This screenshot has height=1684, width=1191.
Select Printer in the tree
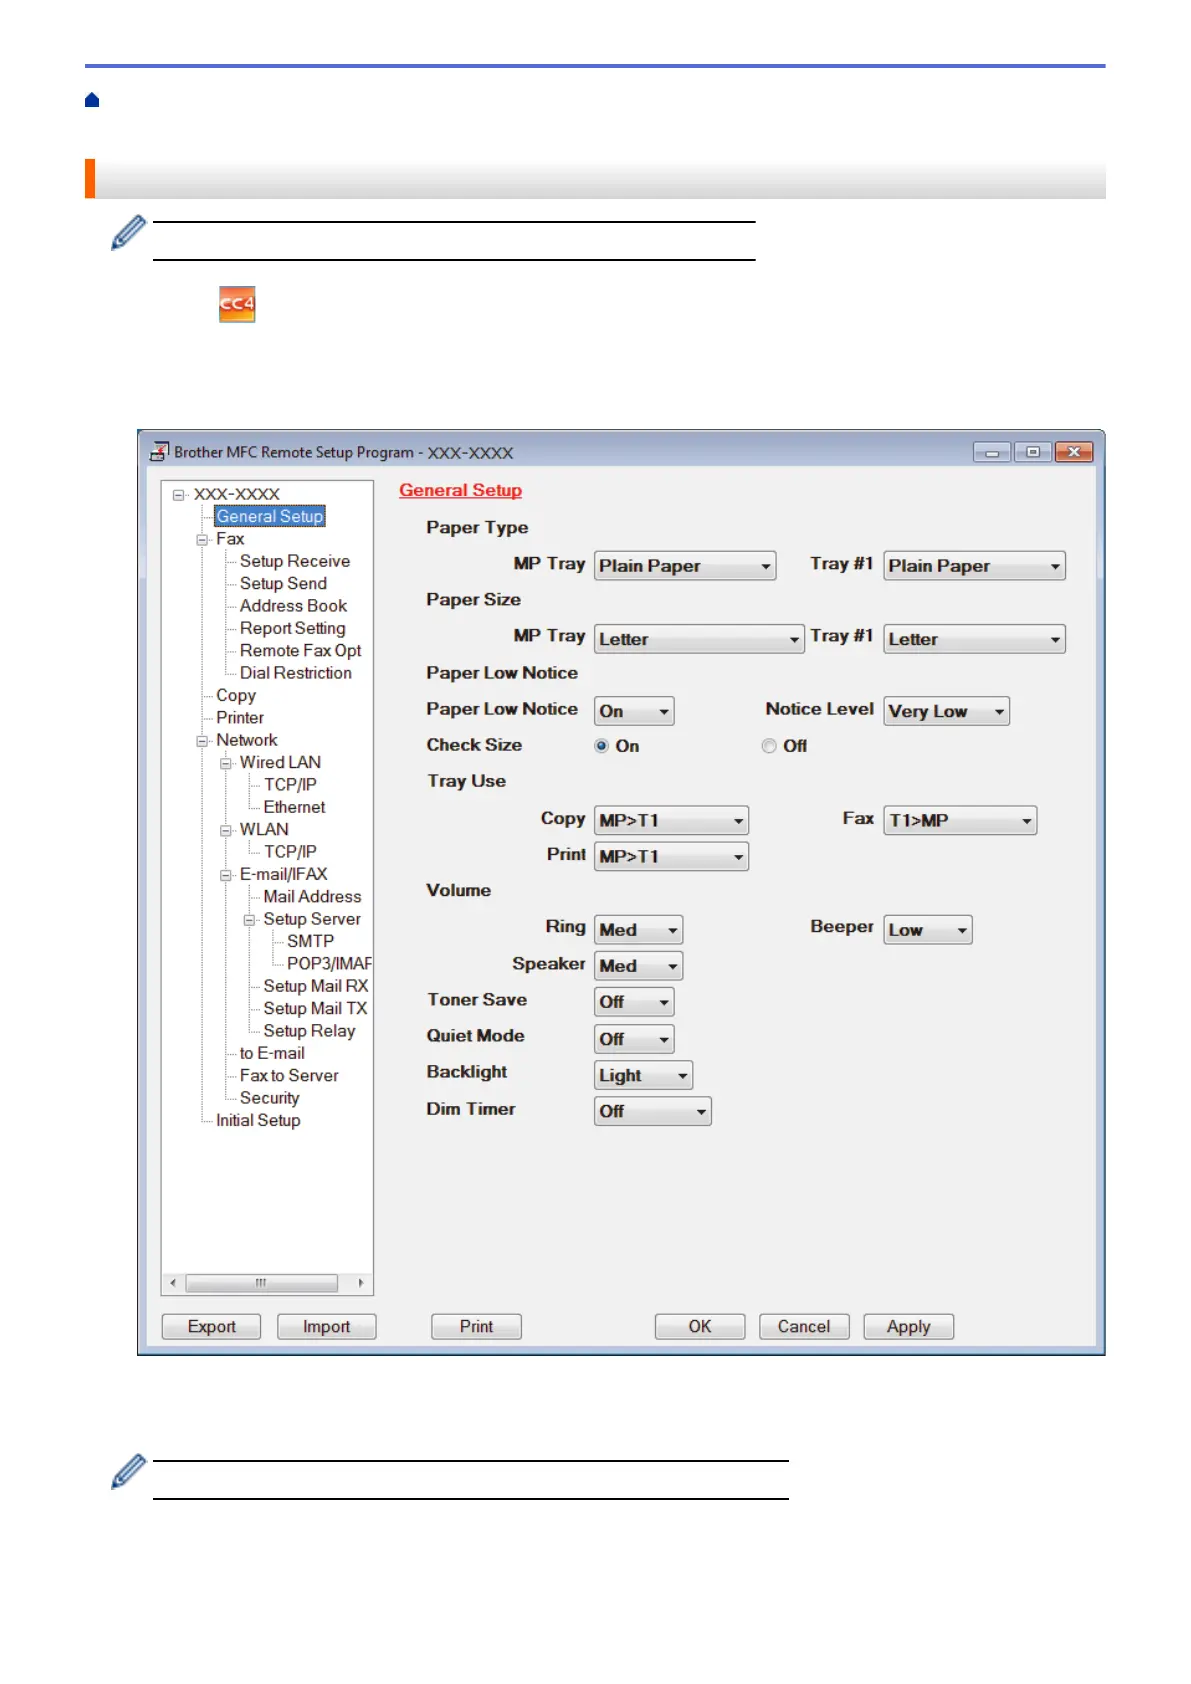pos(240,717)
